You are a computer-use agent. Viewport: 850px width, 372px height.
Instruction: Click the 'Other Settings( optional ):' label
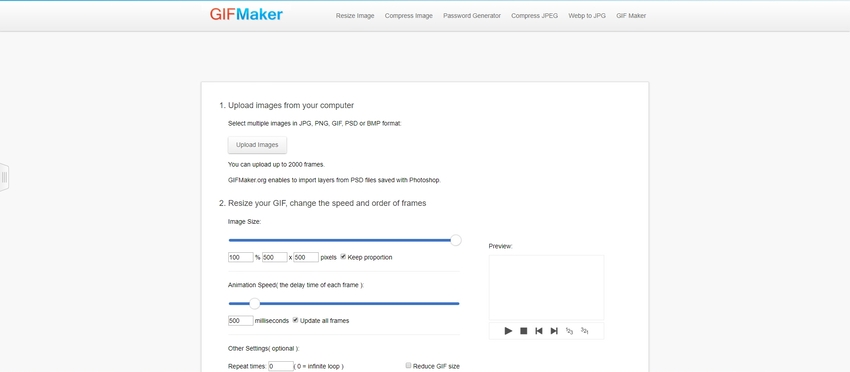click(264, 349)
